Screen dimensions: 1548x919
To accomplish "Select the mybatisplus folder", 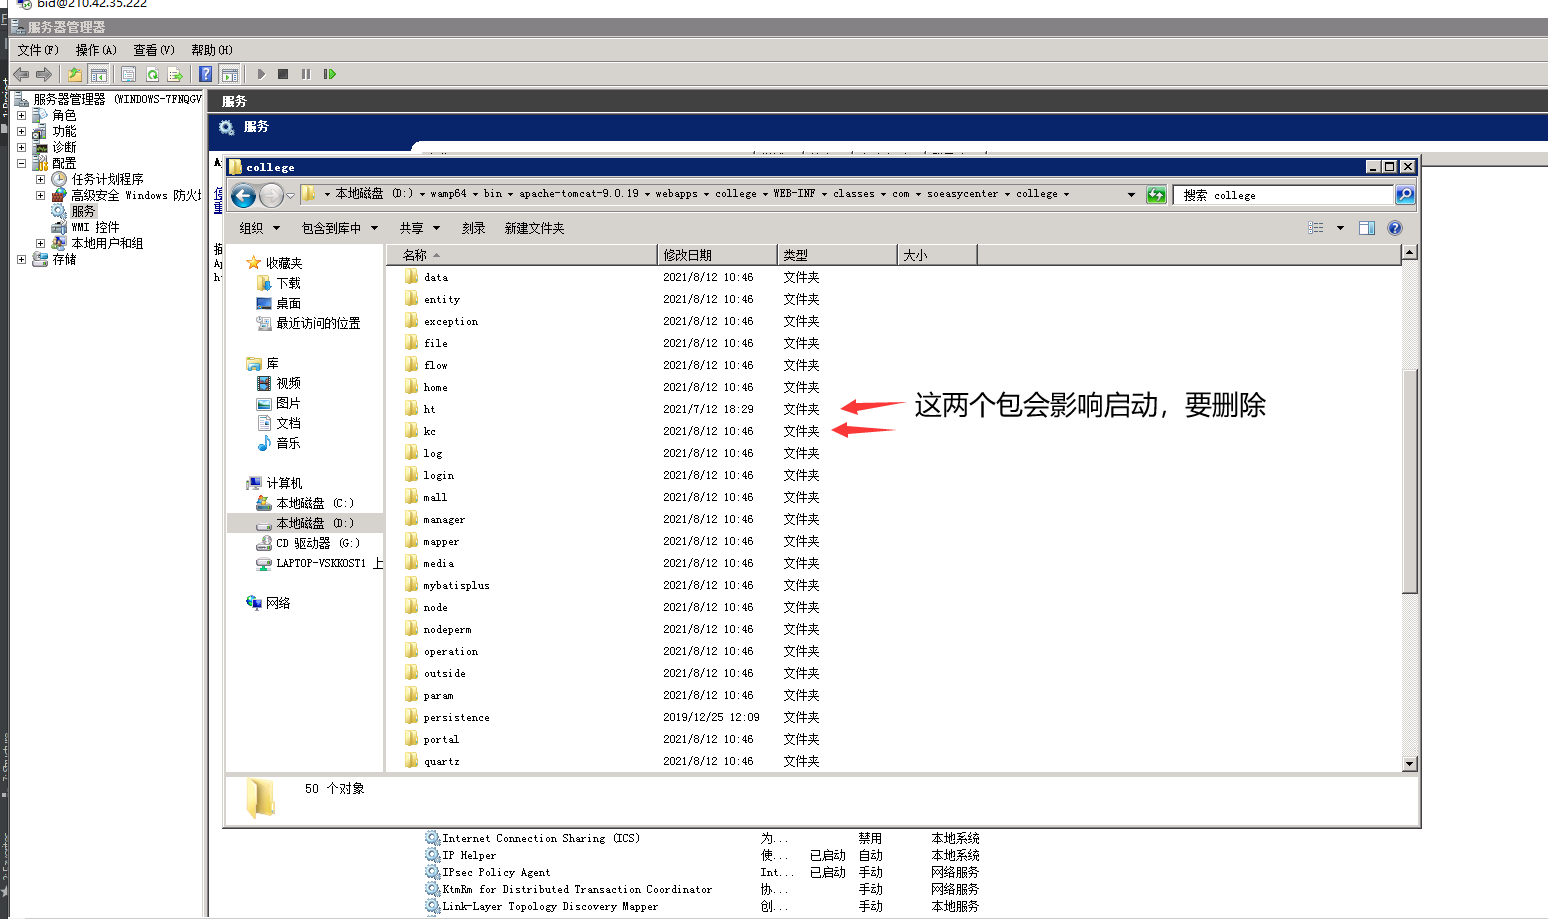I will [x=456, y=585].
